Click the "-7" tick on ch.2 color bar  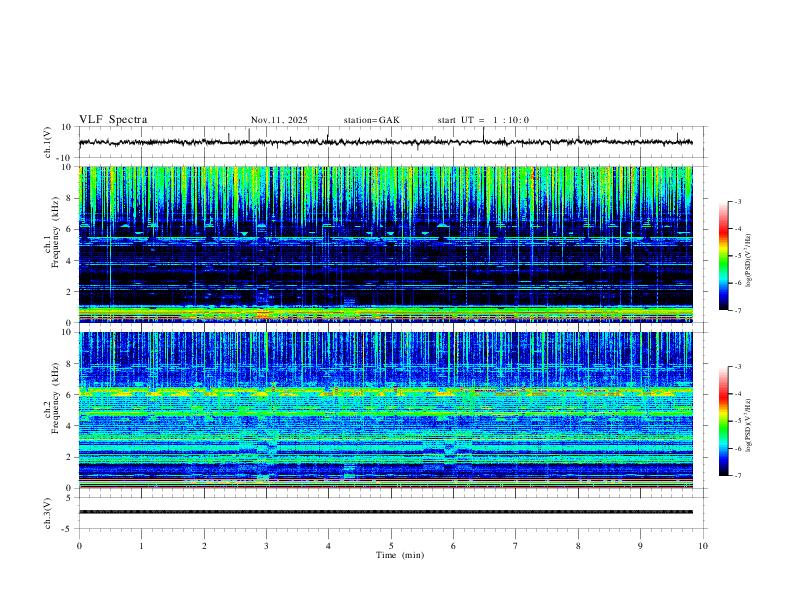point(737,476)
